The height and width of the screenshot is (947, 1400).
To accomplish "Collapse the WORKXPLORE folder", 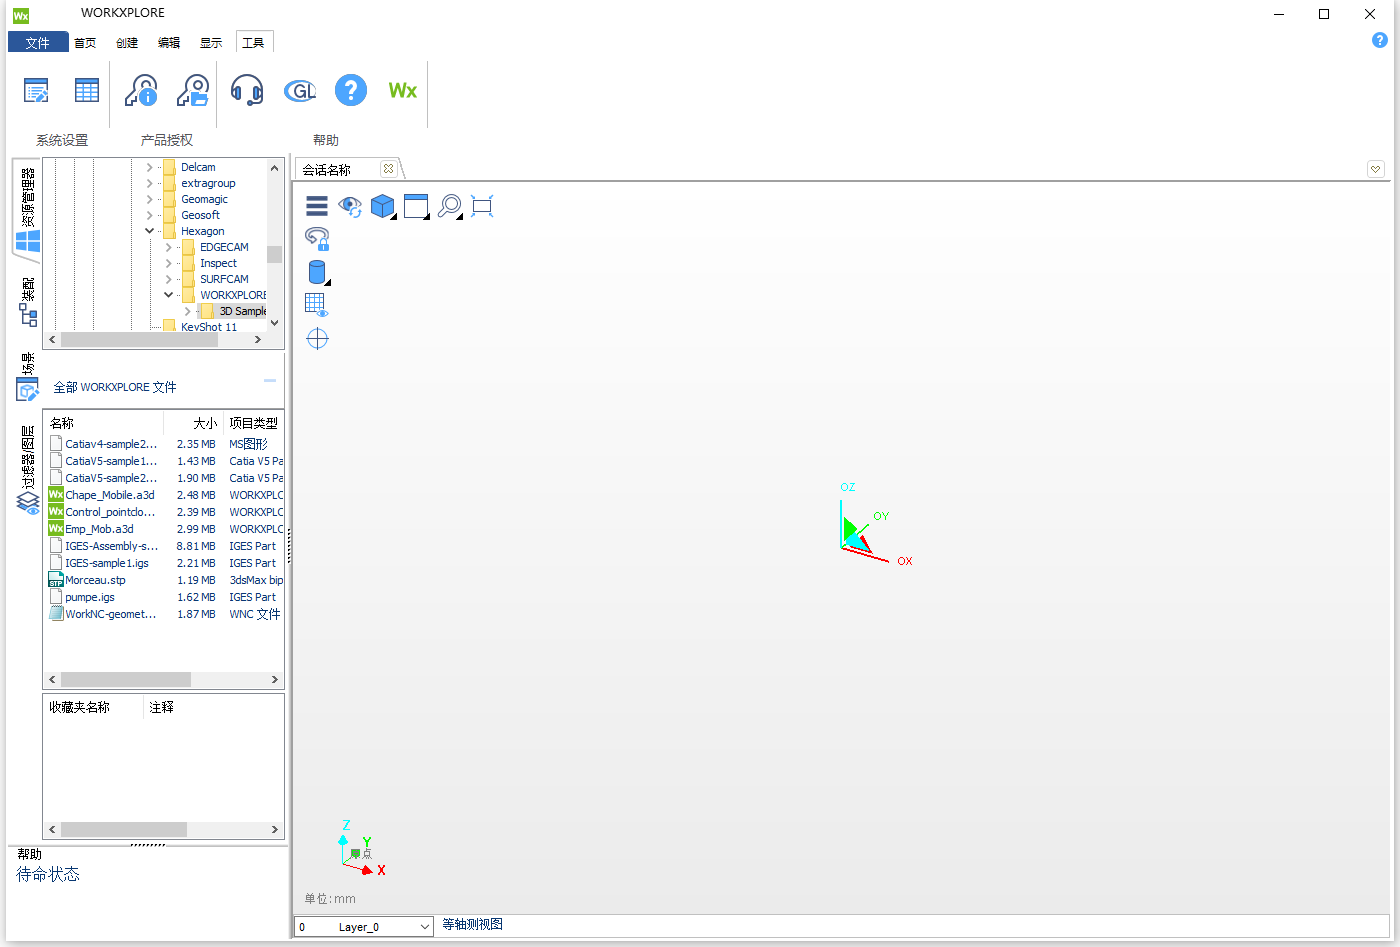I will click(168, 295).
